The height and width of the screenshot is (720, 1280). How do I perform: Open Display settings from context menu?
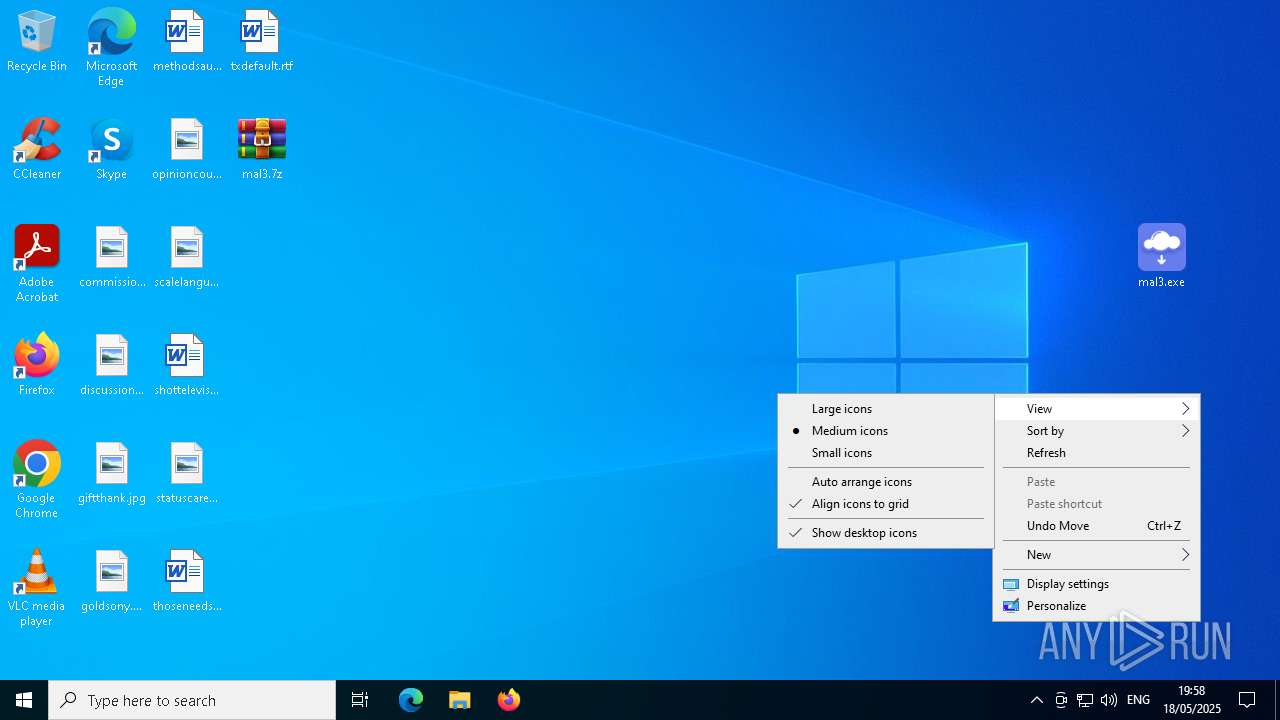click(1096, 584)
